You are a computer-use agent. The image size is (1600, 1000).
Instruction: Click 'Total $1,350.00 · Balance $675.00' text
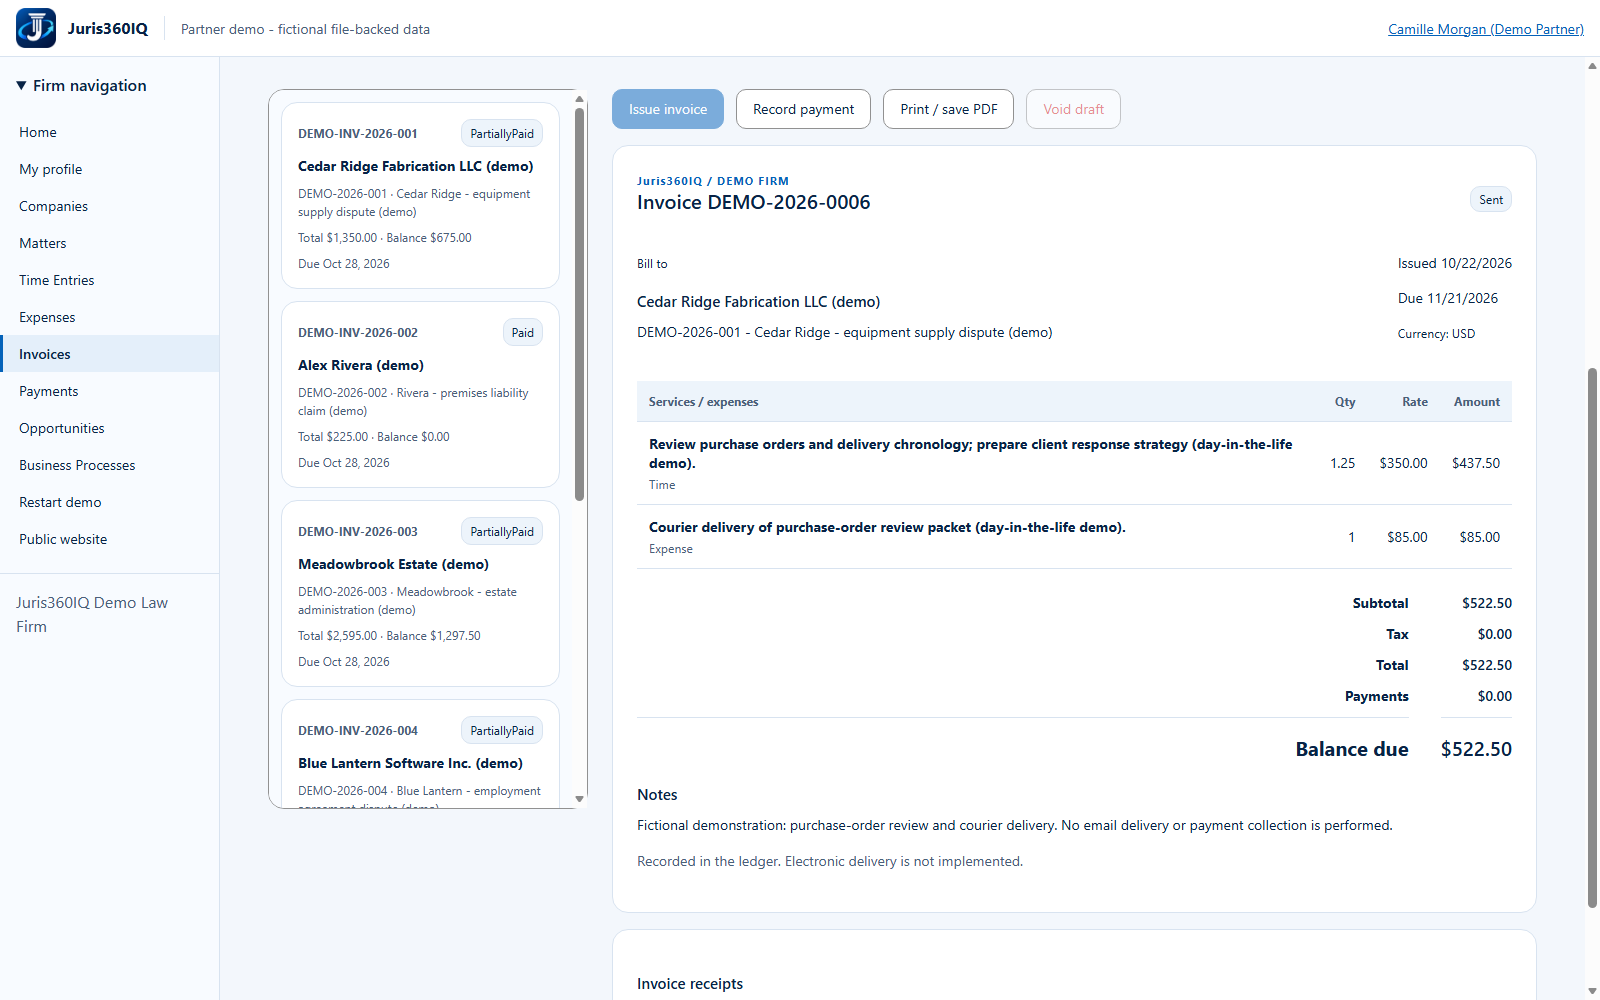tap(385, 238)
